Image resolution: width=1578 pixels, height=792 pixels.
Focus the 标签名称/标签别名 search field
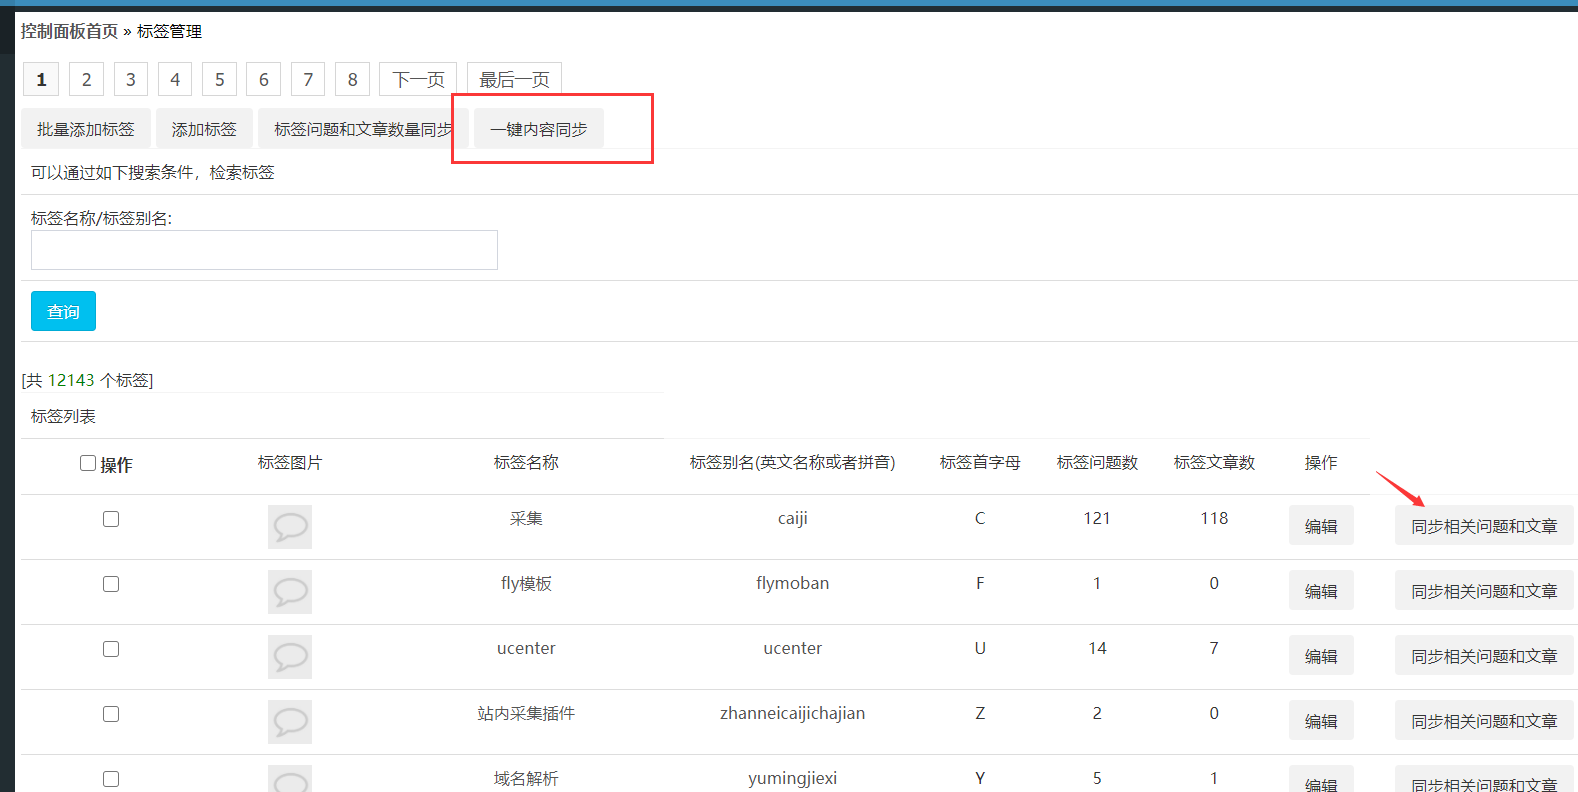coord(264,250)
